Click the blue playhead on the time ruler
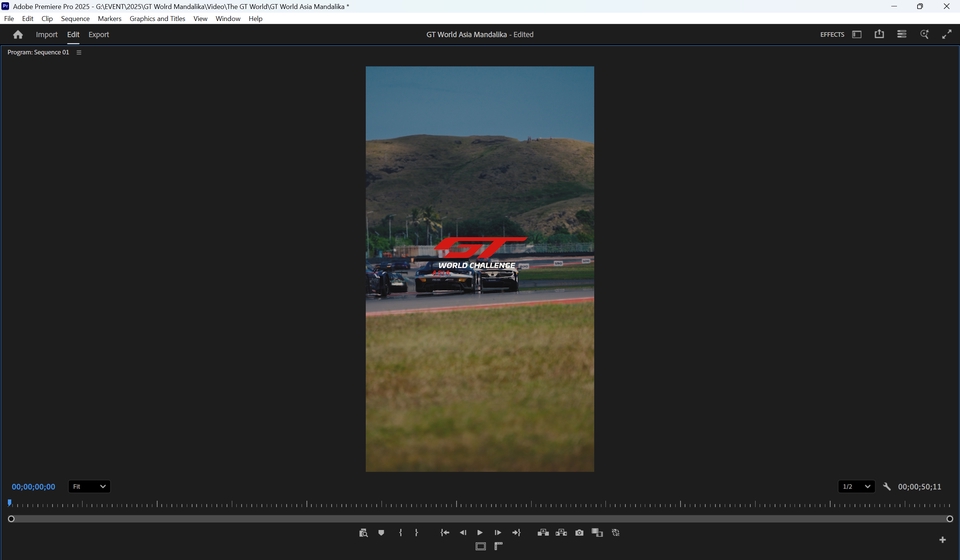The height and width of the screenshot is (560, 960). 10,503
